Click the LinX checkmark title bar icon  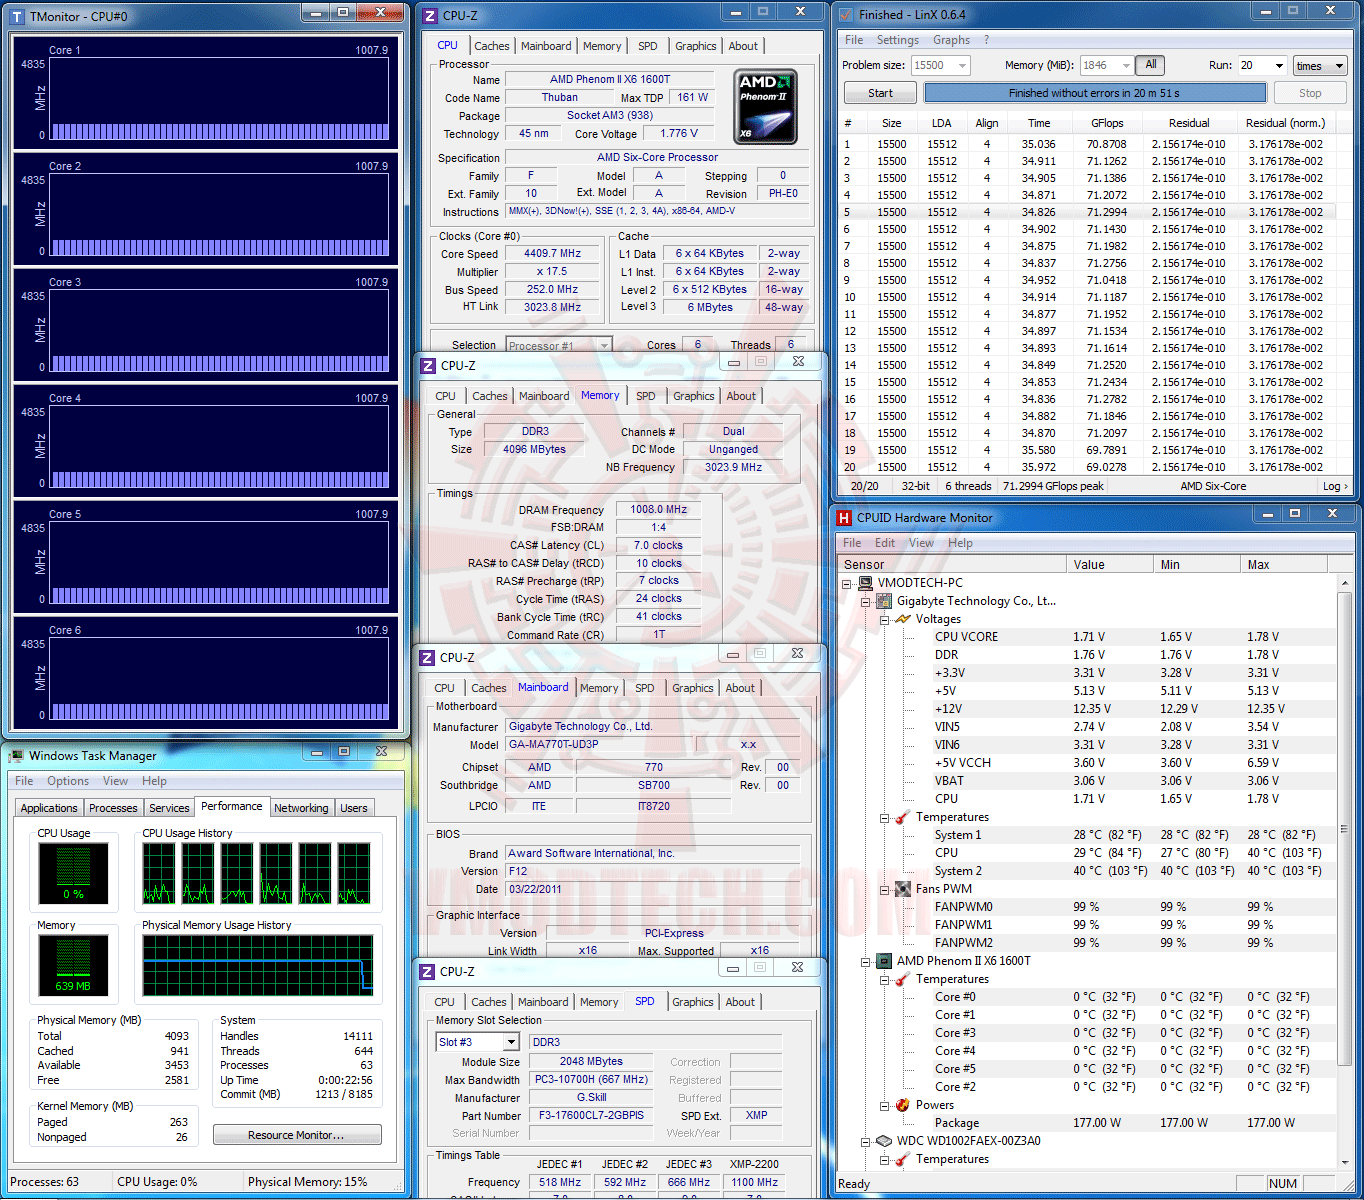tap(846, 15)
